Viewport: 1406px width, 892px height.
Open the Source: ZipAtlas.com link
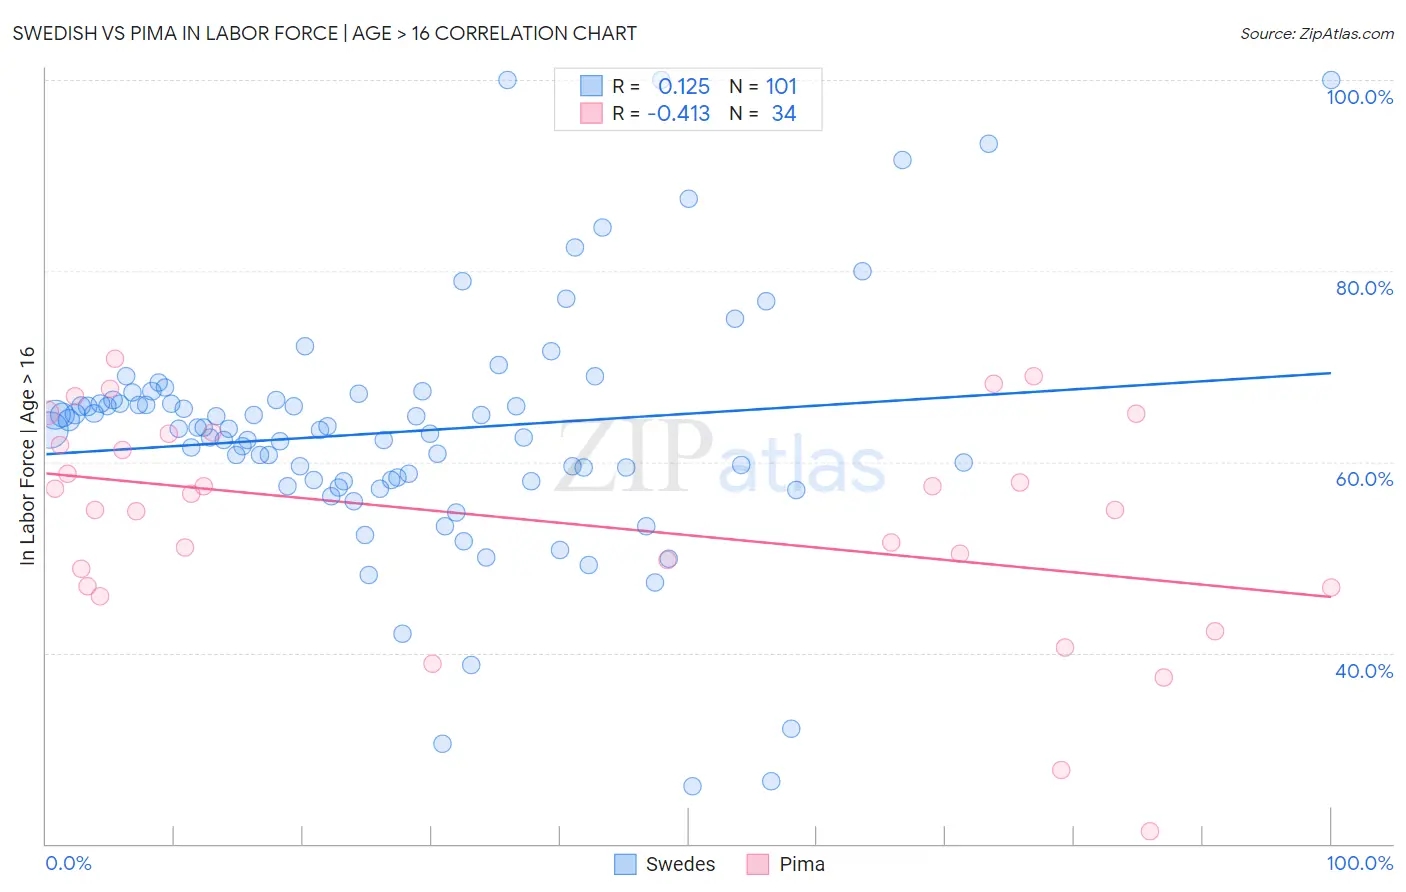click(x=1317, y=33)
